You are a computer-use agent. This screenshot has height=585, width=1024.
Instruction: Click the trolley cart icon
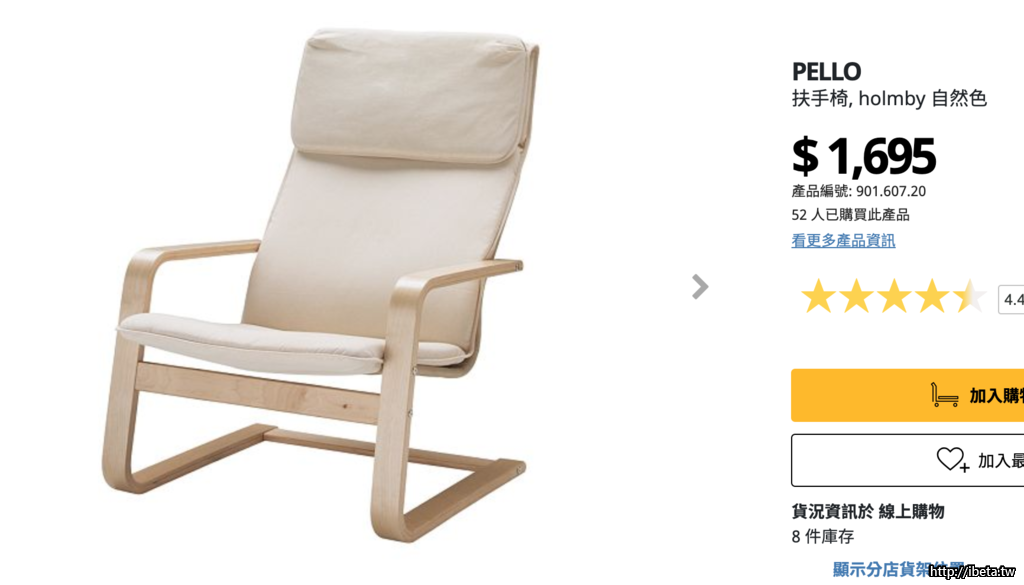944,395
